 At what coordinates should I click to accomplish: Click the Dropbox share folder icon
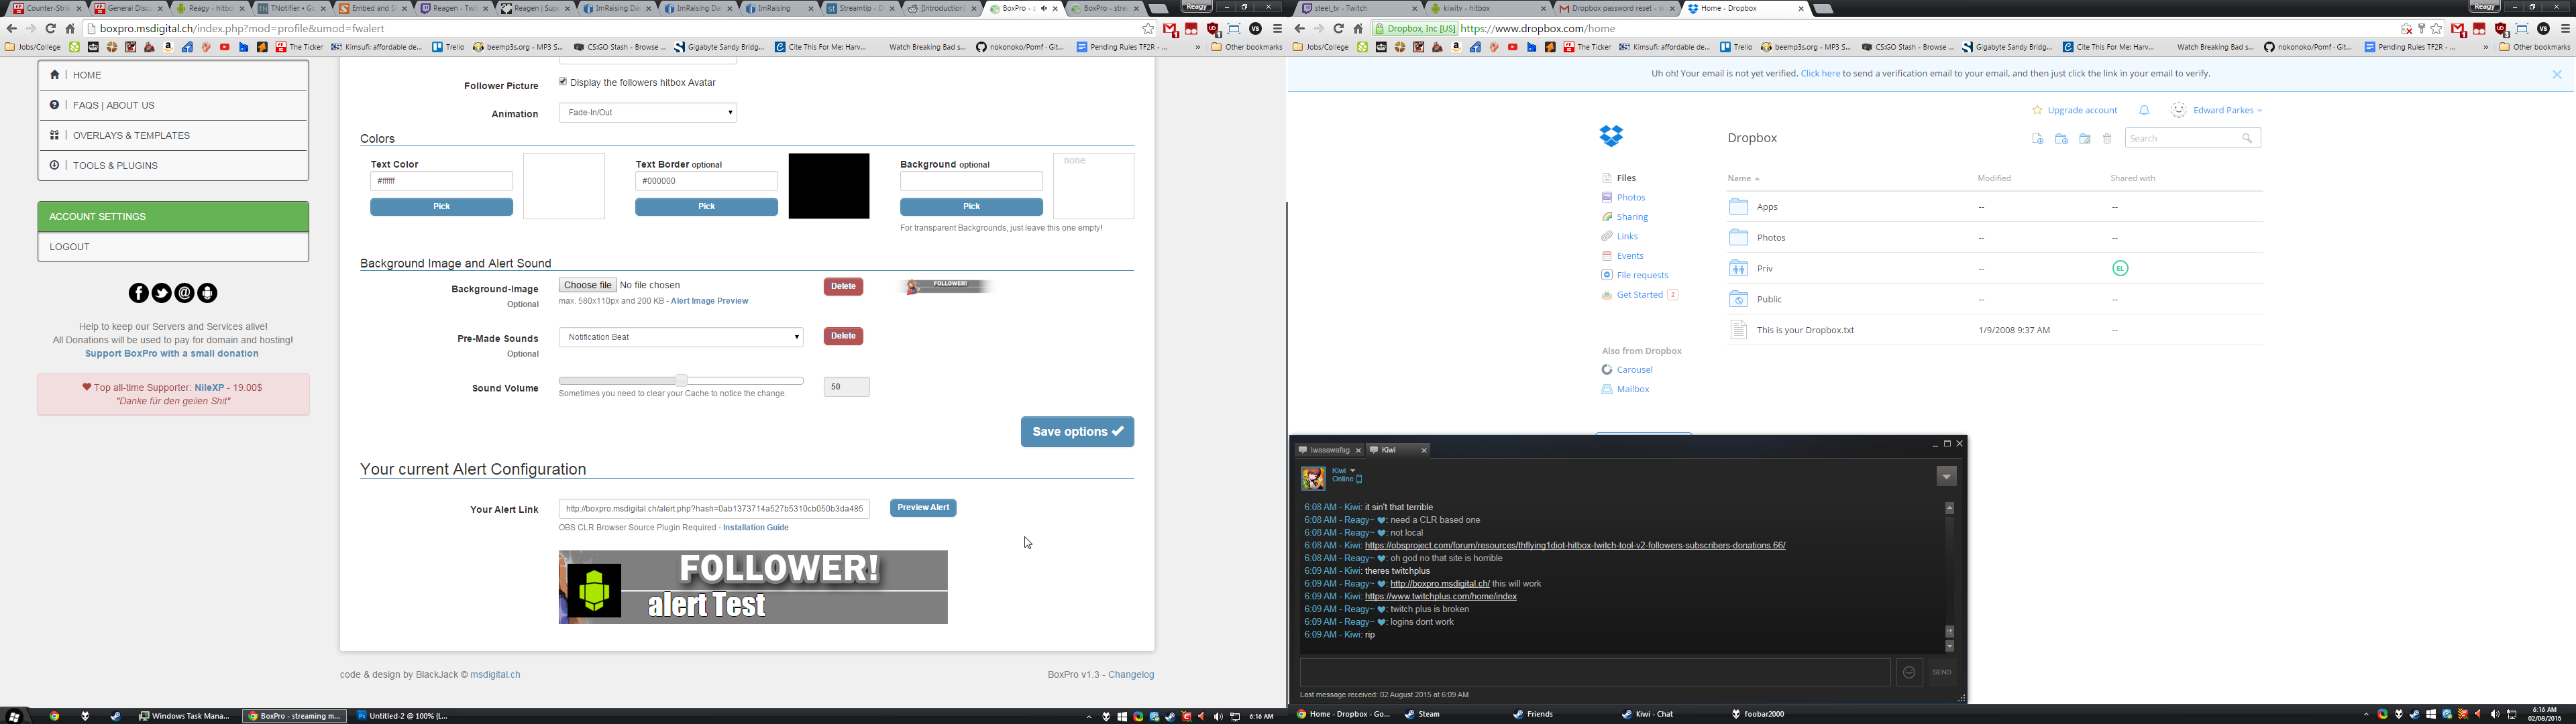[2085, 139]
